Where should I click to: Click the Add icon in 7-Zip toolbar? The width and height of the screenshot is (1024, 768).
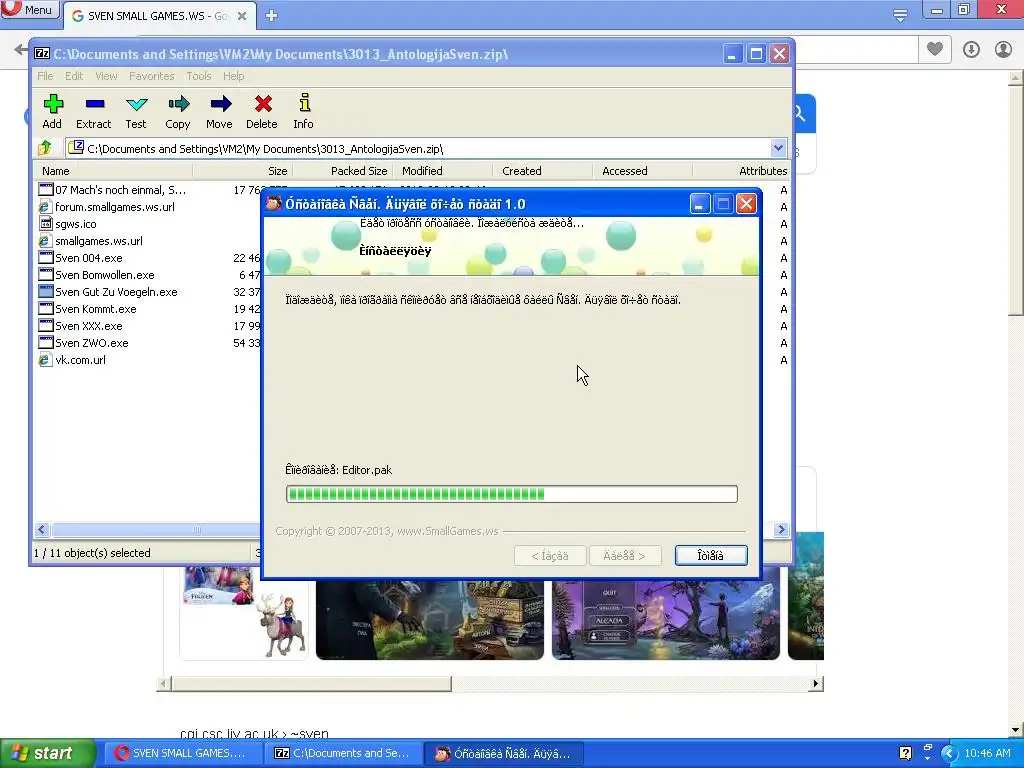coord(52,112)
